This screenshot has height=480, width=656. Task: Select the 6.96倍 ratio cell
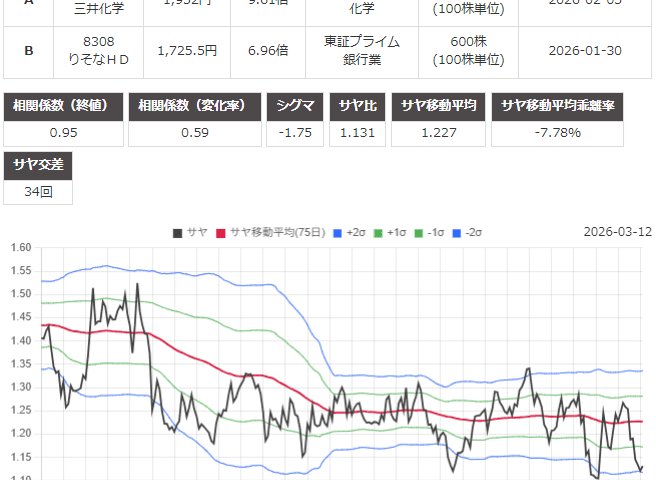(x=265, y=49)
